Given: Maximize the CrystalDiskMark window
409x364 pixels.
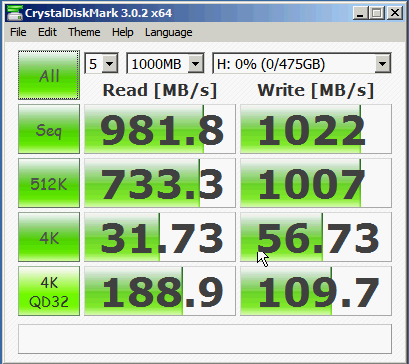Looking at the screenshot, I should (x=377, y=13).
